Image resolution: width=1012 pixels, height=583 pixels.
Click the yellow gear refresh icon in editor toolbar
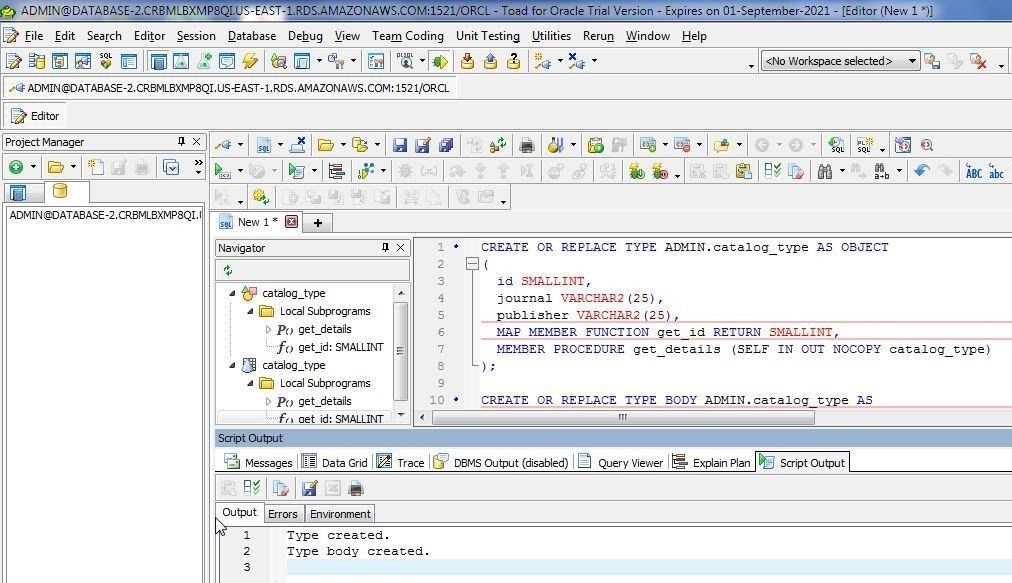click(261, 197)
